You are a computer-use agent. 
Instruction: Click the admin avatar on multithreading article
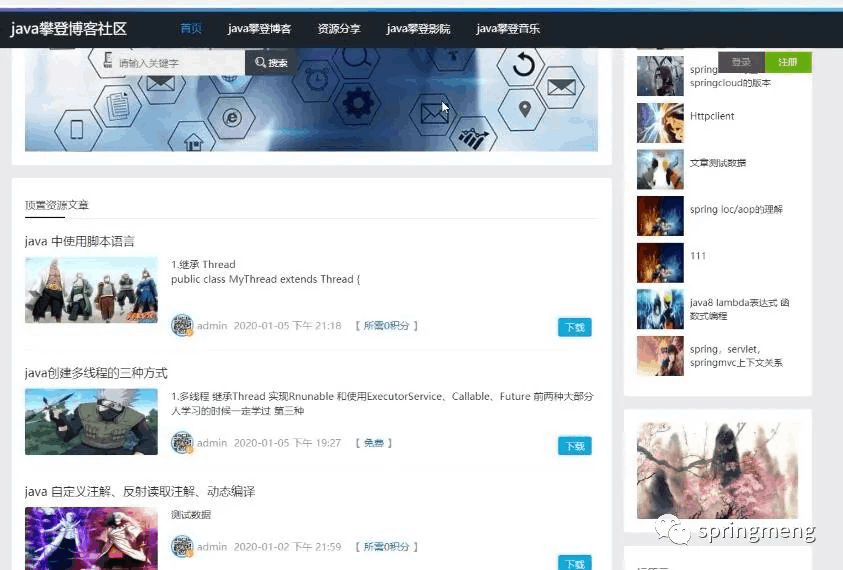(182, 443)
